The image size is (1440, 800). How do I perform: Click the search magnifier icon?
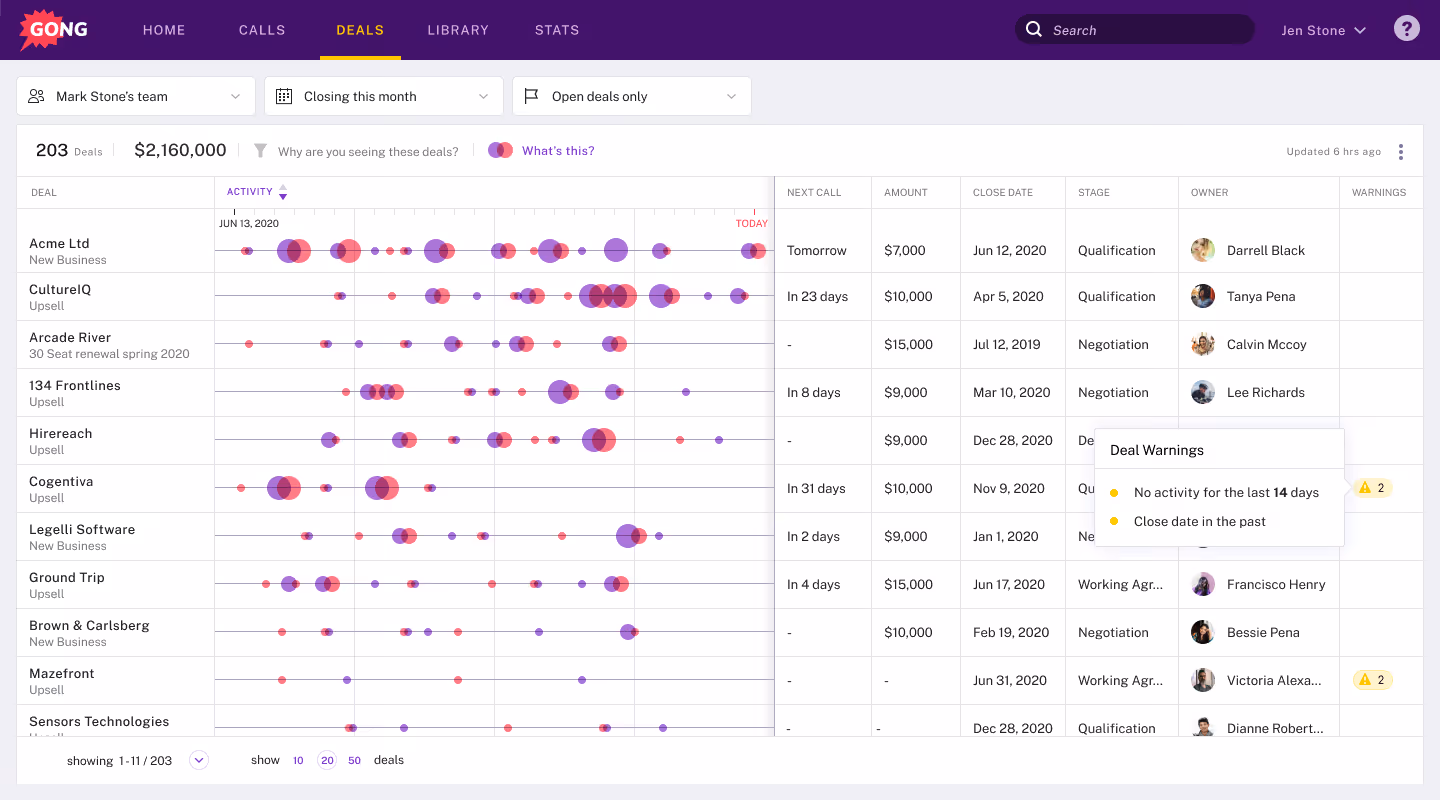pyautogui.click(x=1034, y=29)
